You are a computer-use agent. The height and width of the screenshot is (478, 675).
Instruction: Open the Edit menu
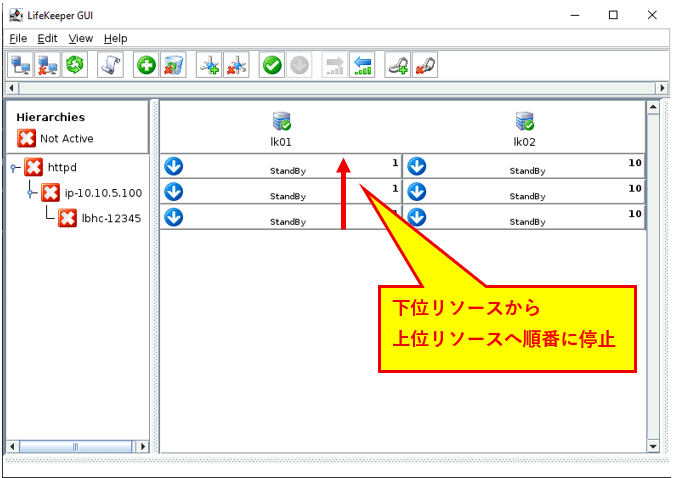(47, 39)
